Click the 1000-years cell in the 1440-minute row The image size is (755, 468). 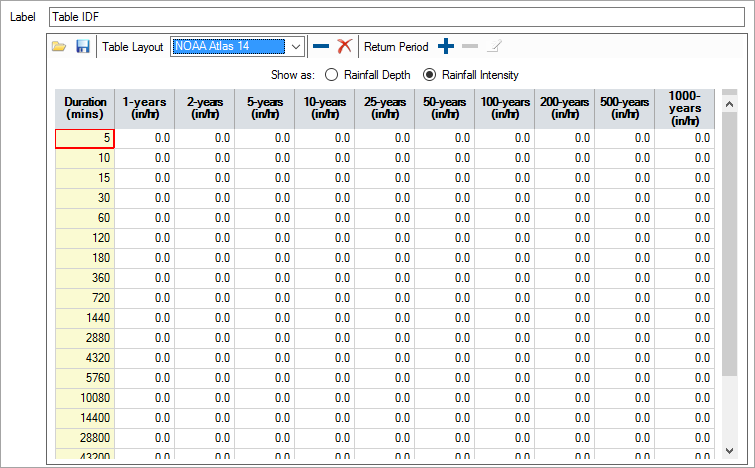[685, 318]
